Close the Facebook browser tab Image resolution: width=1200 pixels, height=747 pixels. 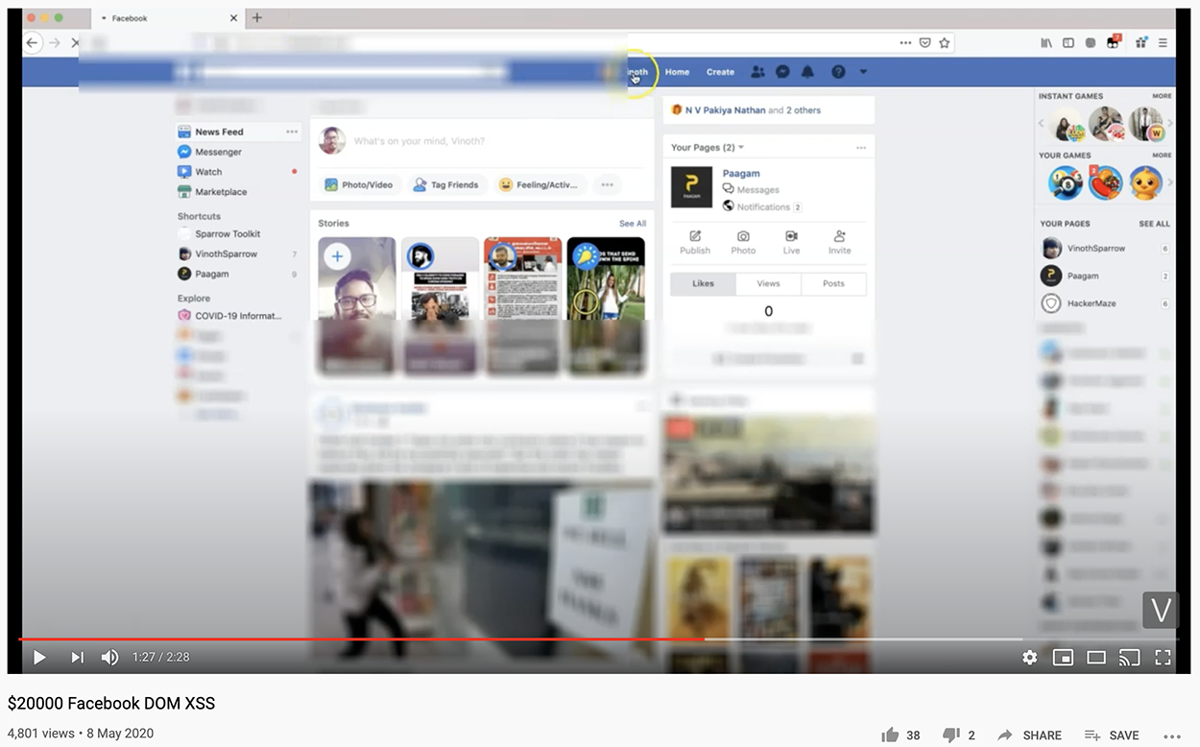[x=234, y=18]
